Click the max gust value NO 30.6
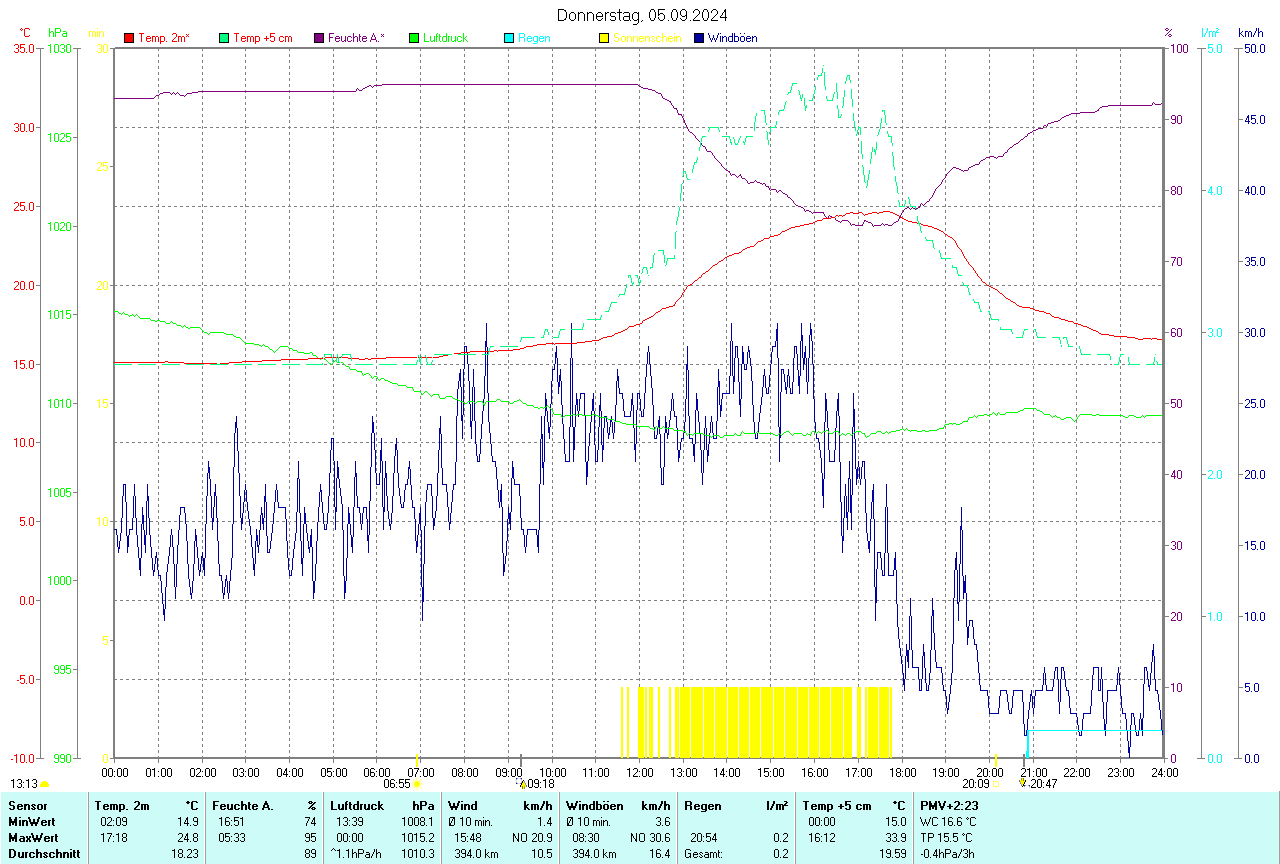 649,837
